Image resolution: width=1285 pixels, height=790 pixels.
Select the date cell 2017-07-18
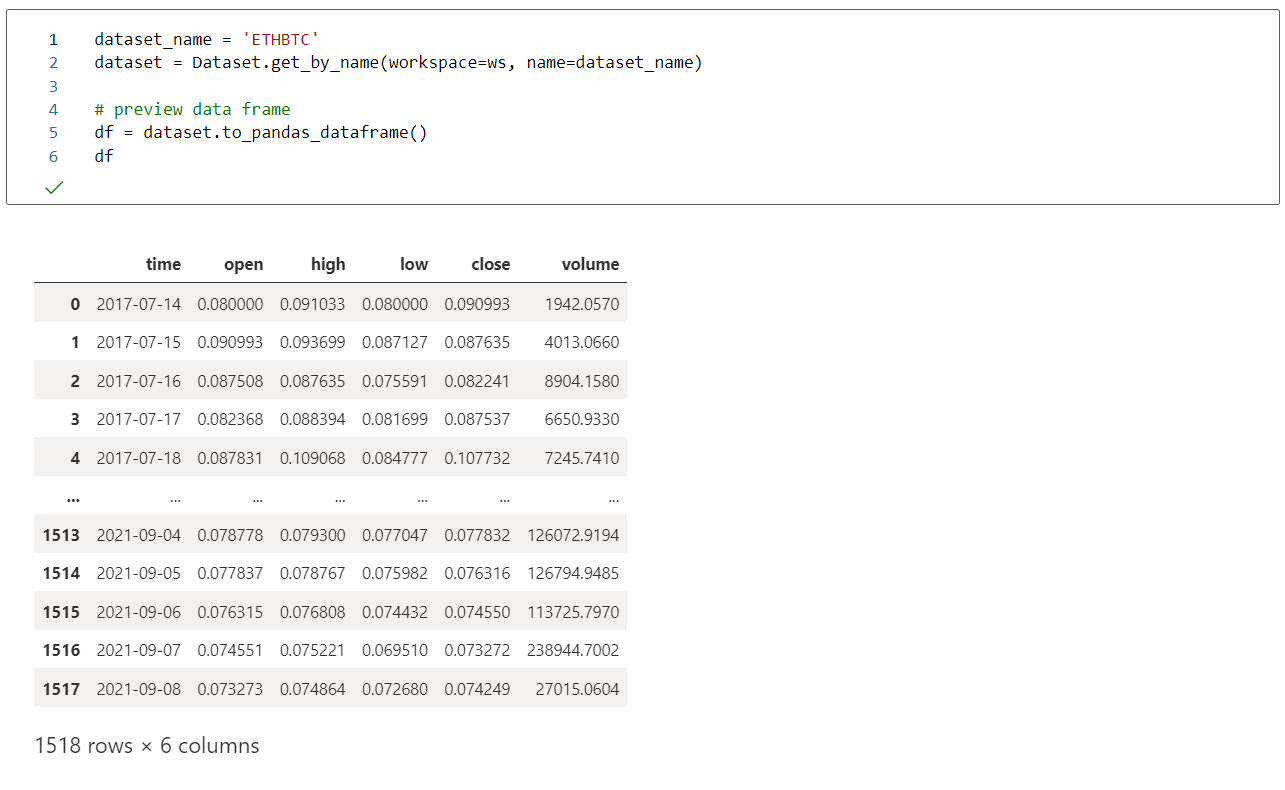click(139, 457)
